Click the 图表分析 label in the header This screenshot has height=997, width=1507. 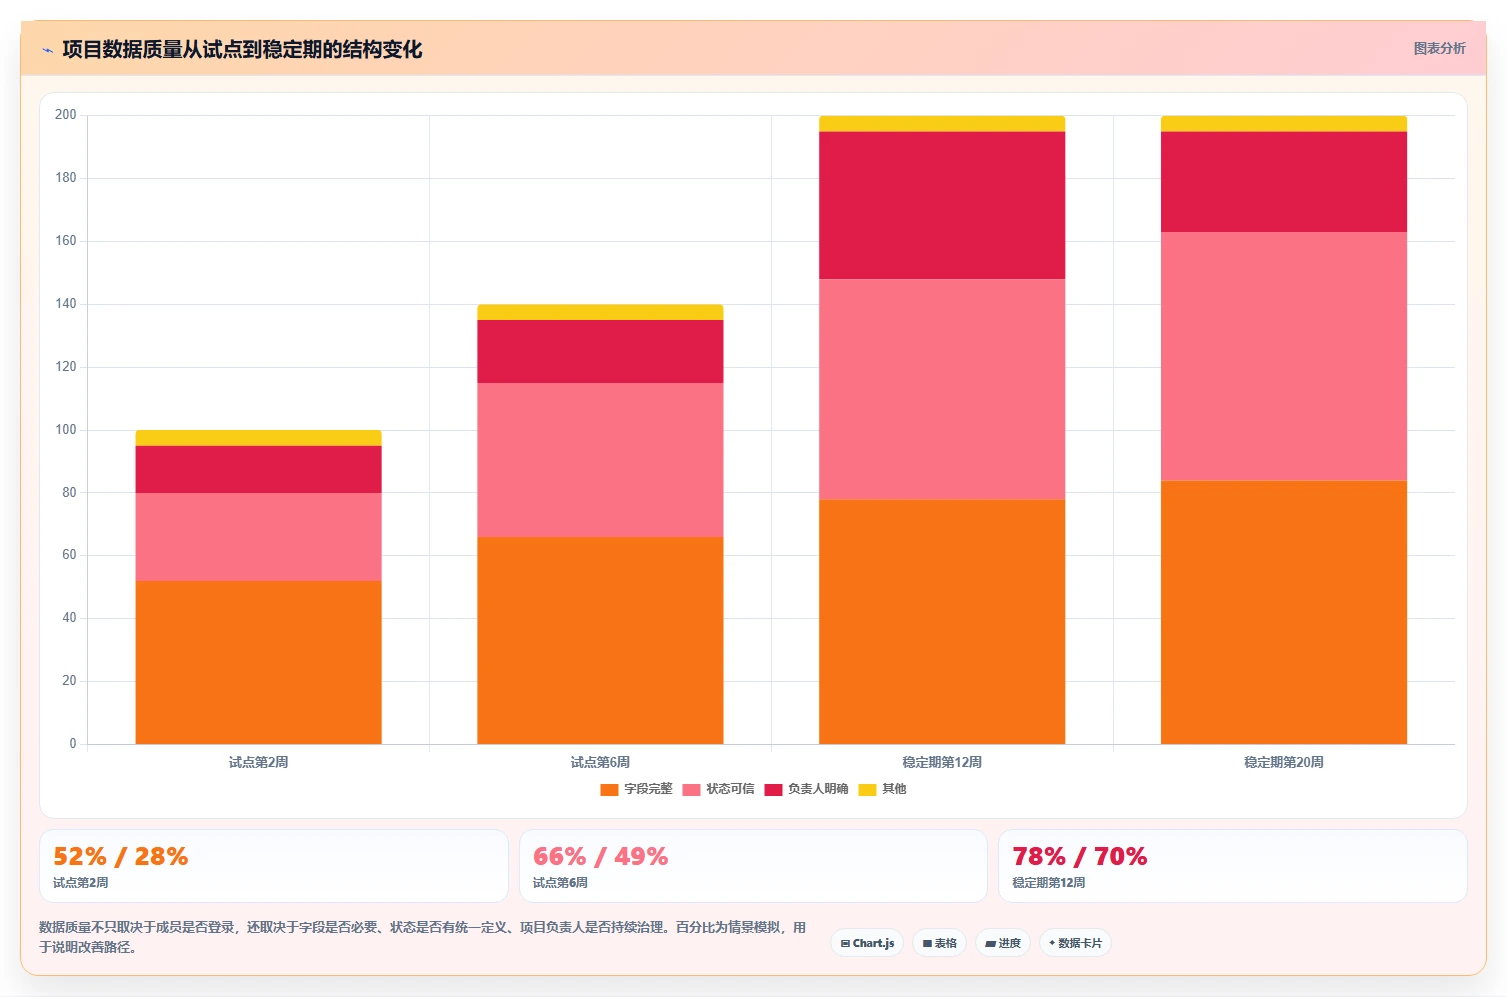point(1439,48)
